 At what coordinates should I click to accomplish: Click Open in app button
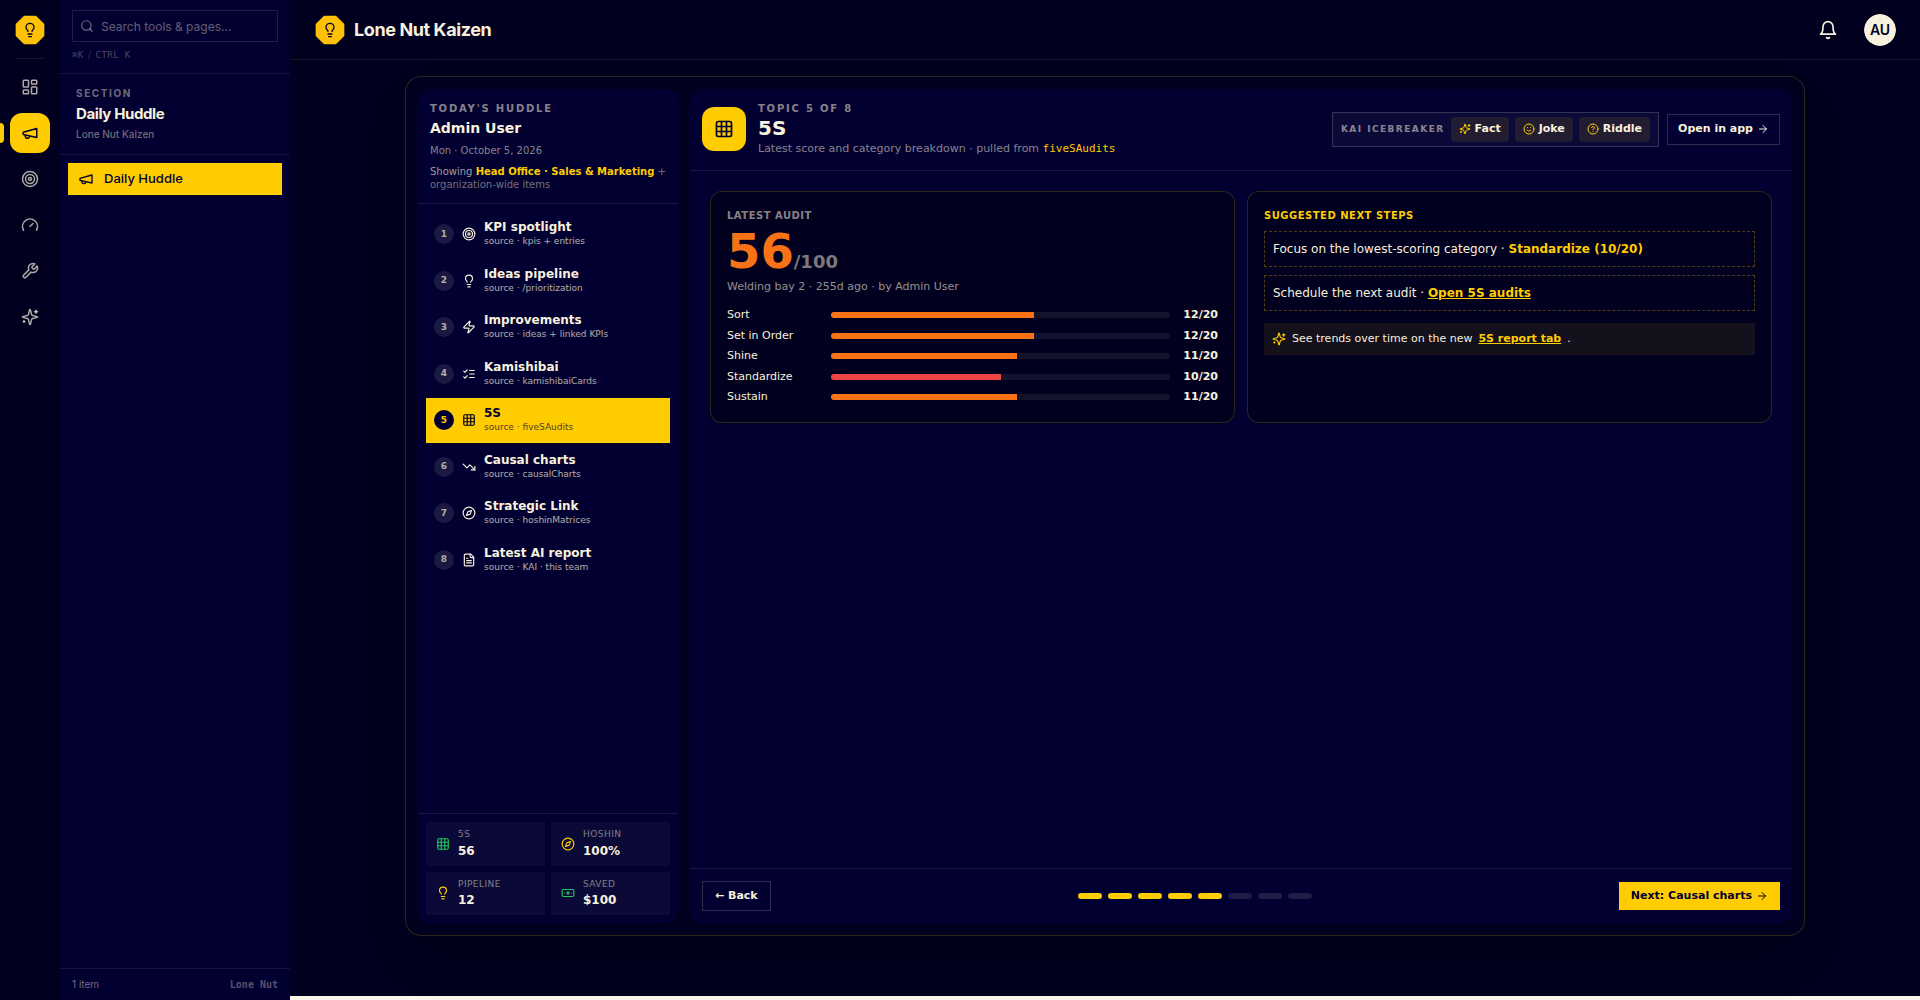click(x=1723, y=129)
